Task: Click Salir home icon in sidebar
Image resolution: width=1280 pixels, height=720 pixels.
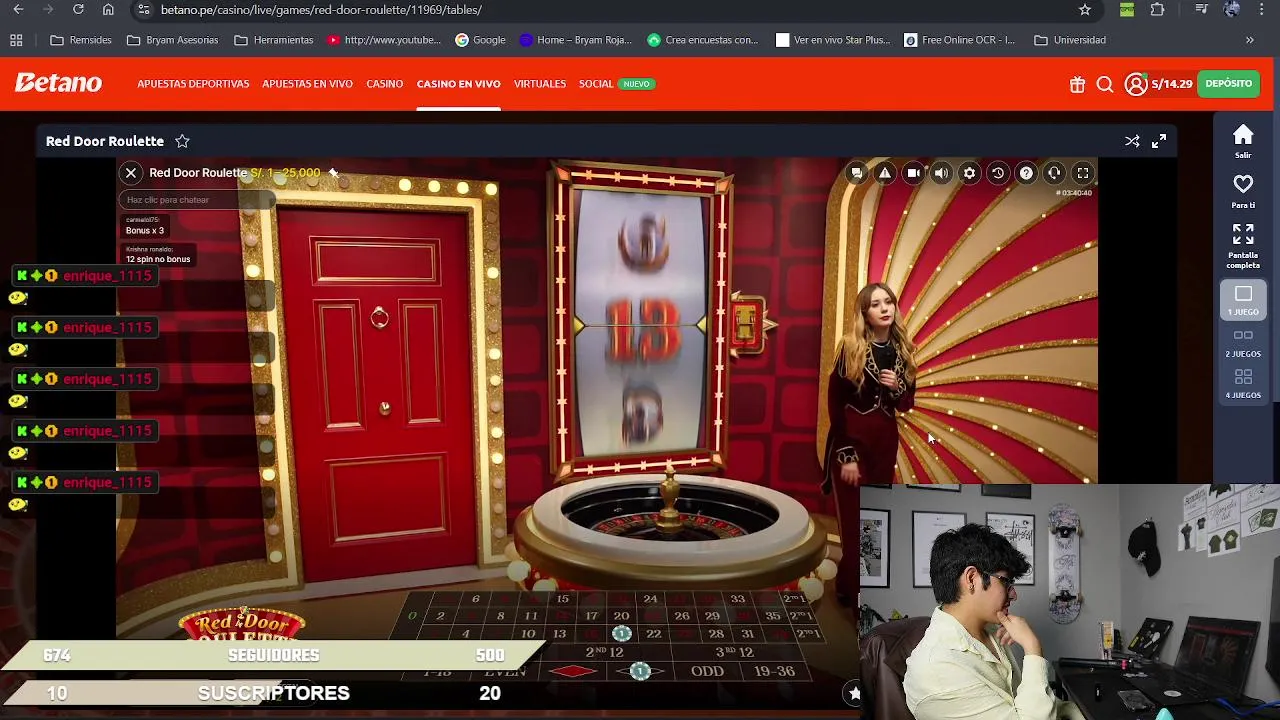Action: (1243, 141)
